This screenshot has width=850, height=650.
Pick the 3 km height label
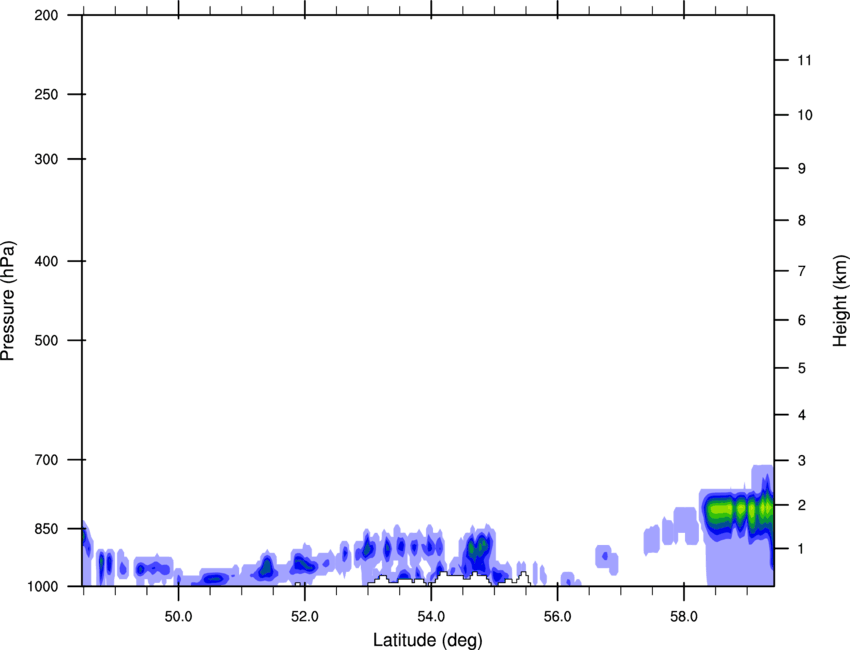point(802,460)
